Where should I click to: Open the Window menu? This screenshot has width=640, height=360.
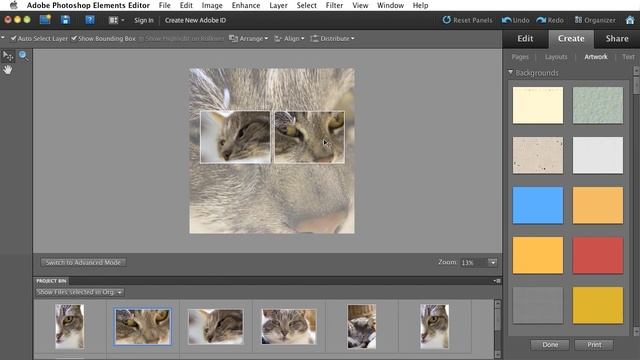click(390, 5)
